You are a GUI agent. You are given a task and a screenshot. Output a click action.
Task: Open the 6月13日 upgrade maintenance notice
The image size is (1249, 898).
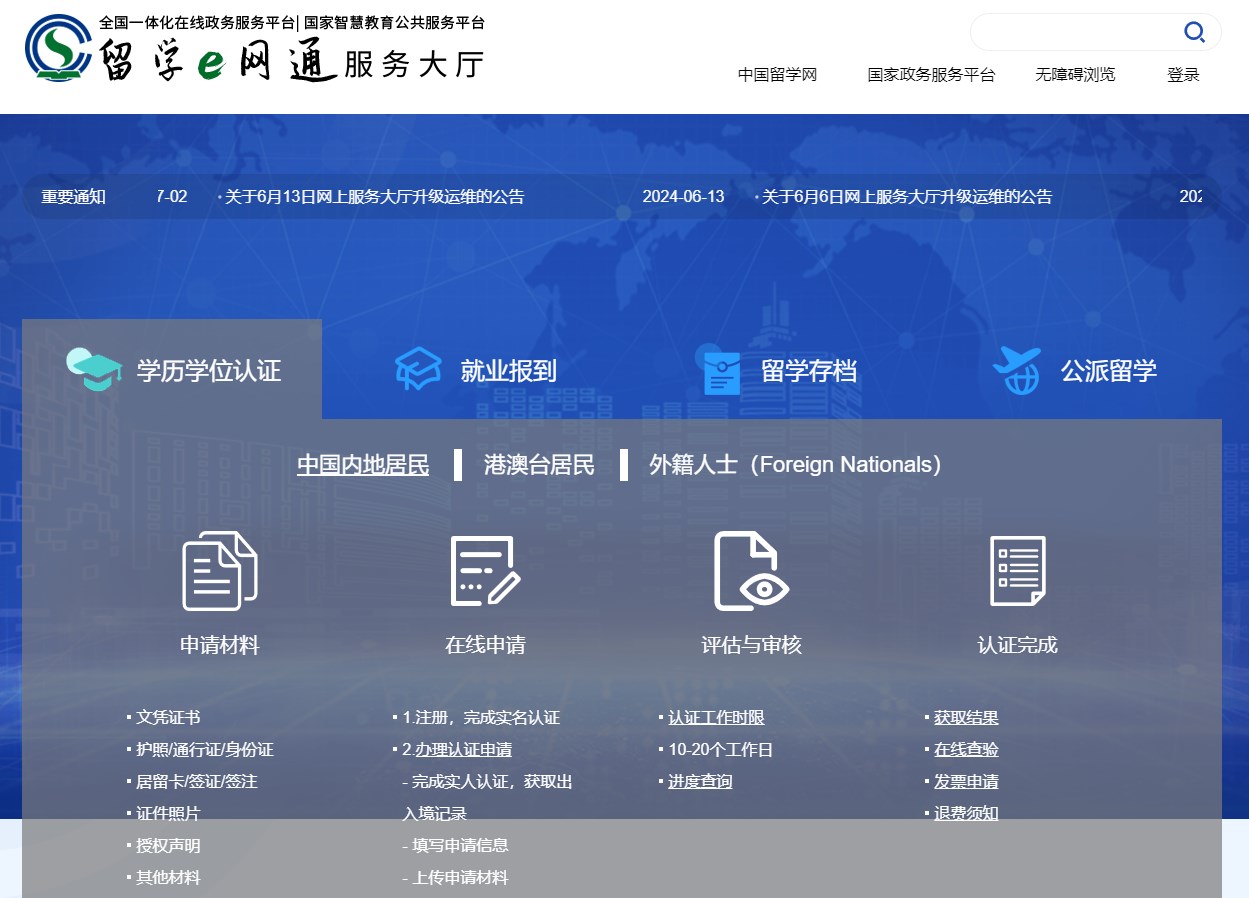[x=374, y=197]
